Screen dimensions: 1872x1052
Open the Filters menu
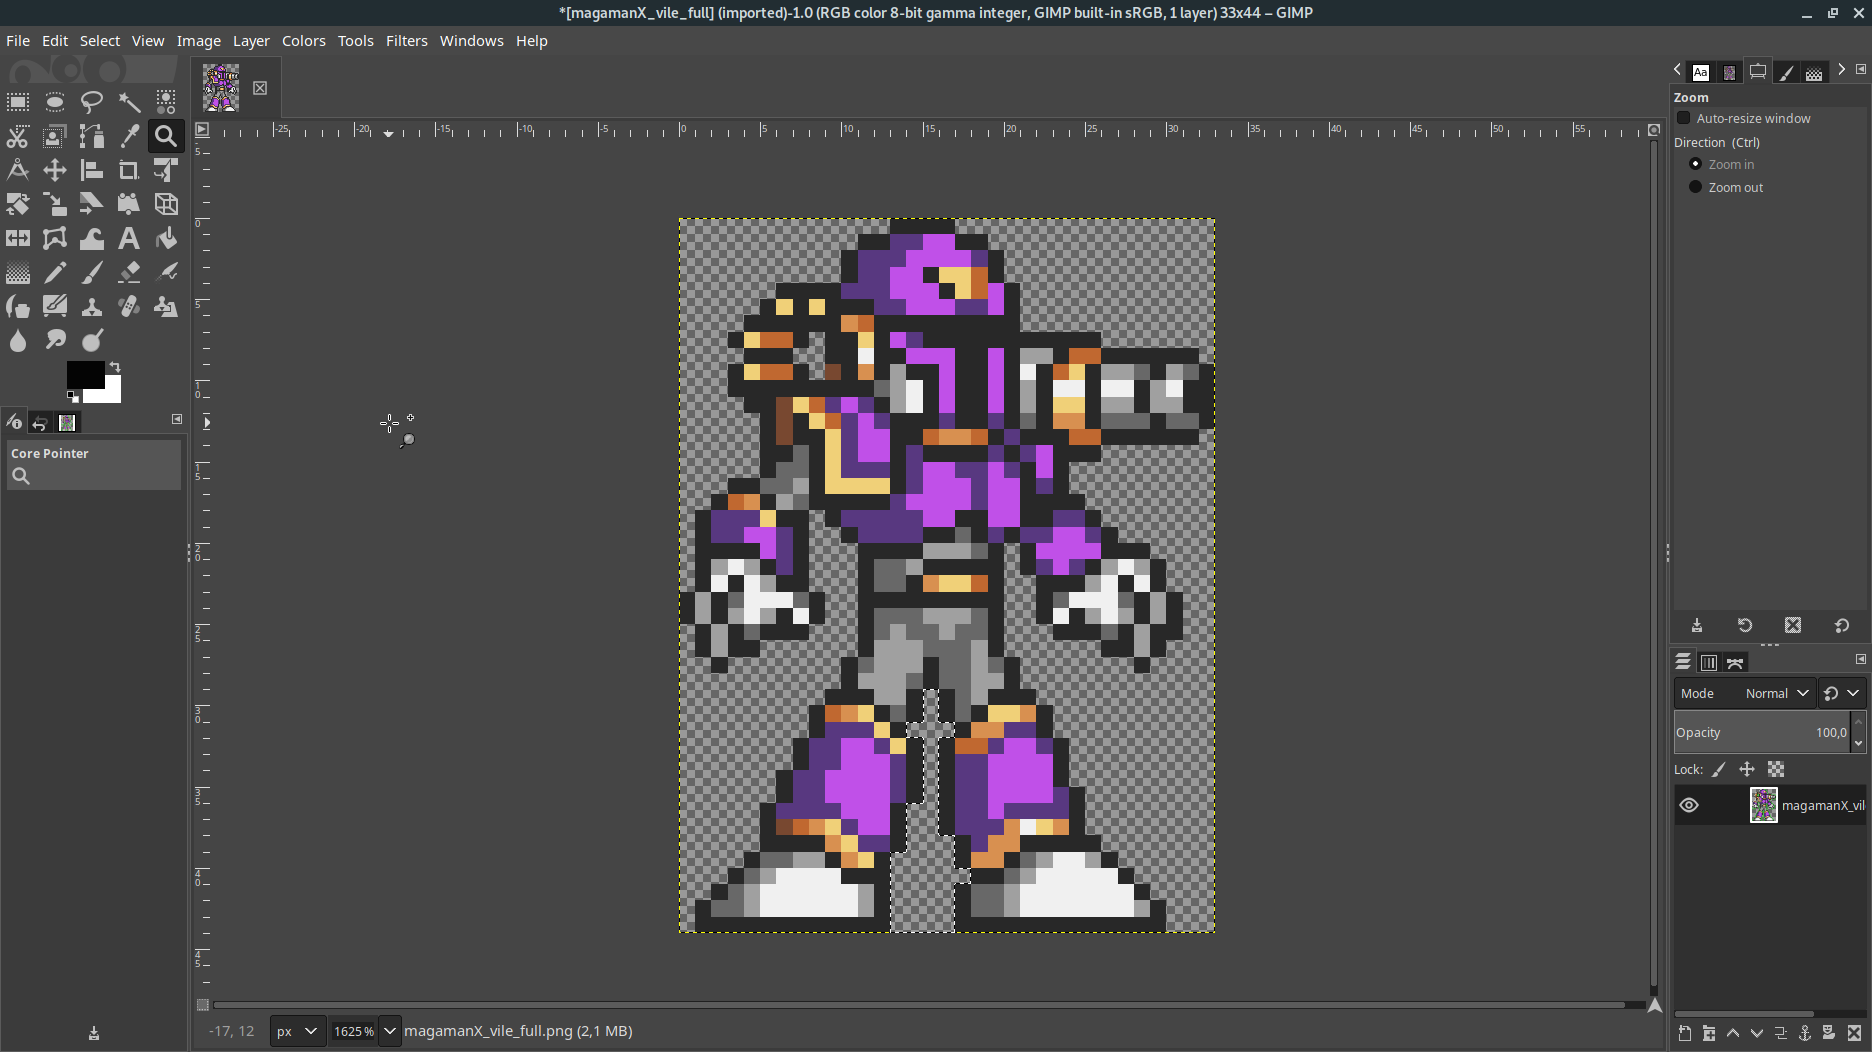click(x=406, y=41)
